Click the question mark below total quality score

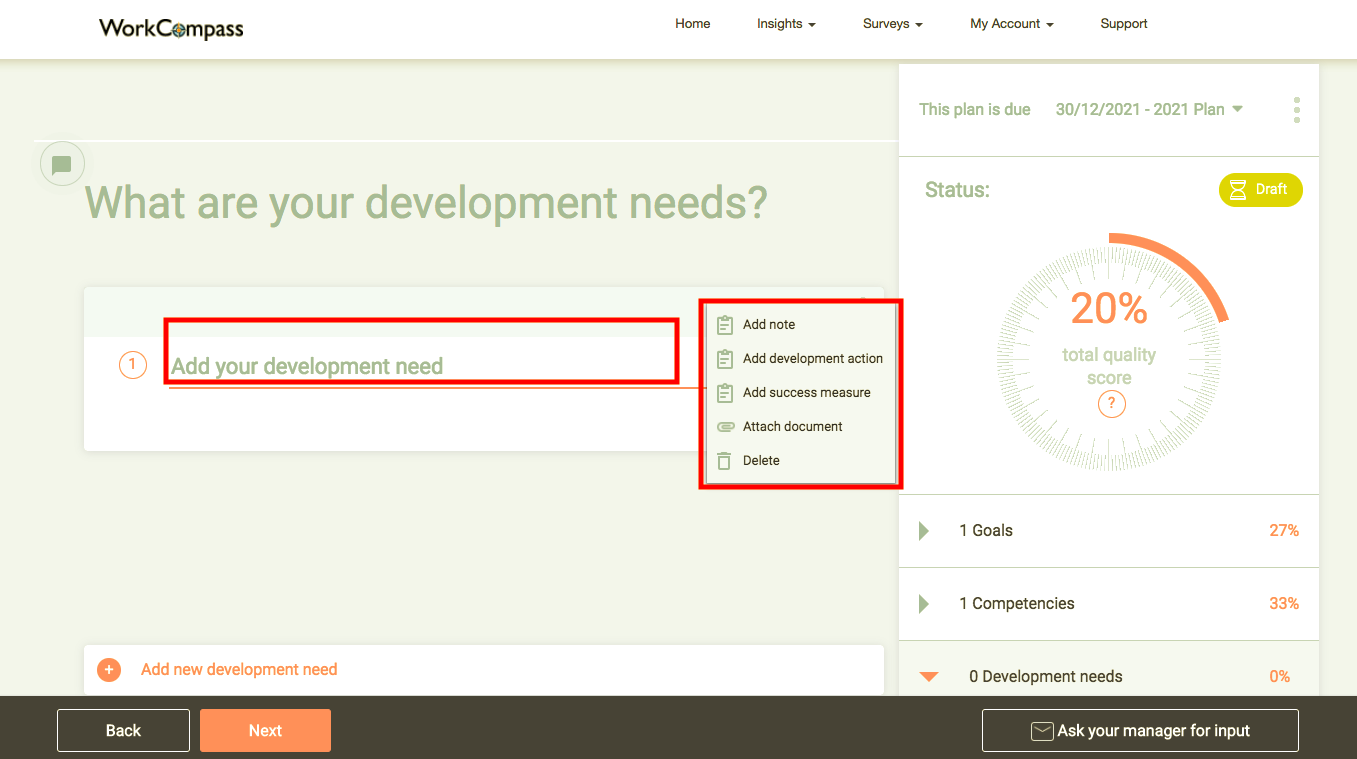(1111, 404)
